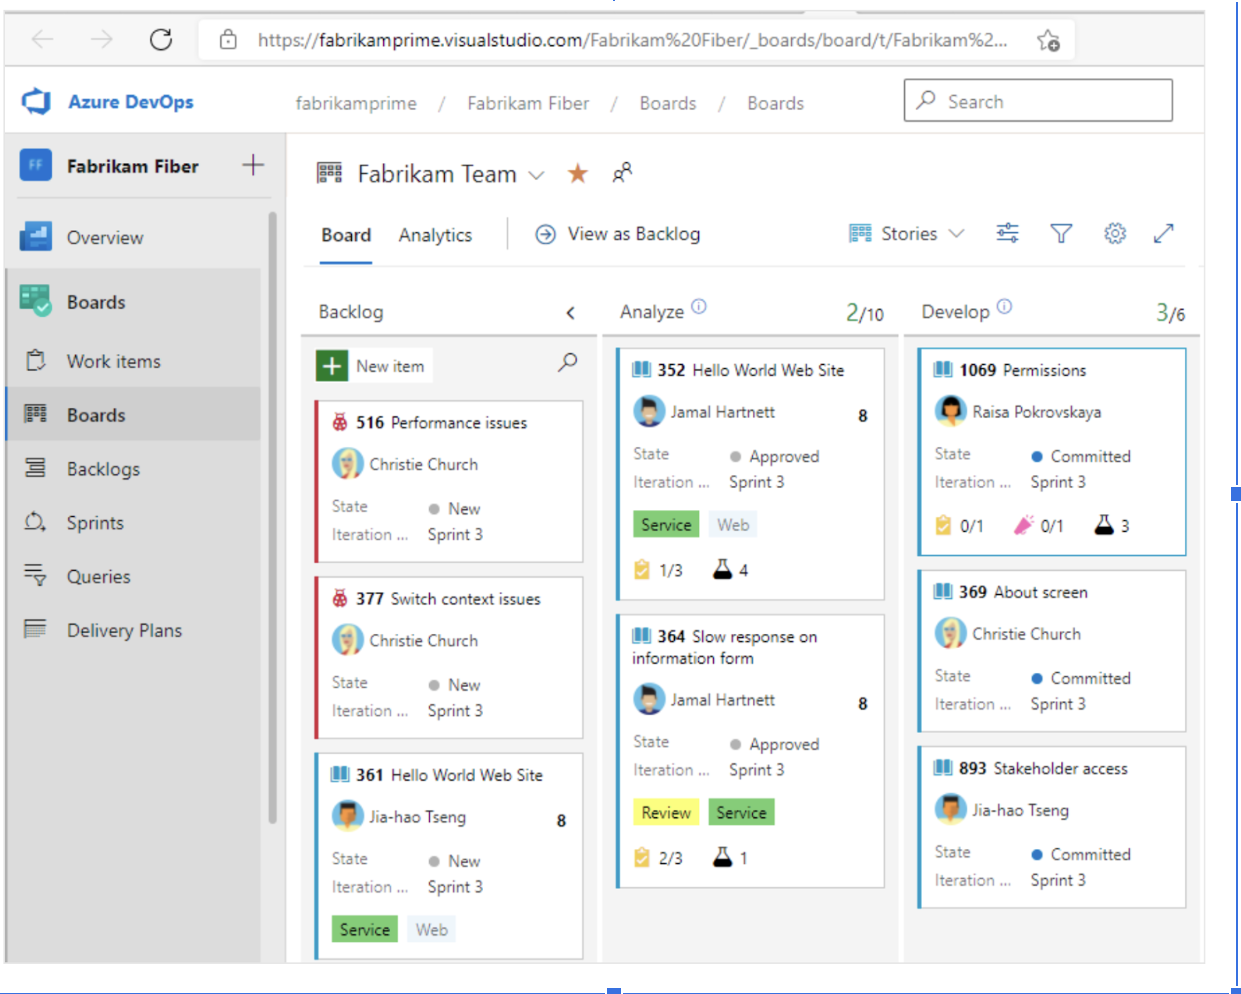The height and width of the screenshot is (994, 1241).
Task: Click the first Boards breadcrumb link
Action: (x=668, y=103)
